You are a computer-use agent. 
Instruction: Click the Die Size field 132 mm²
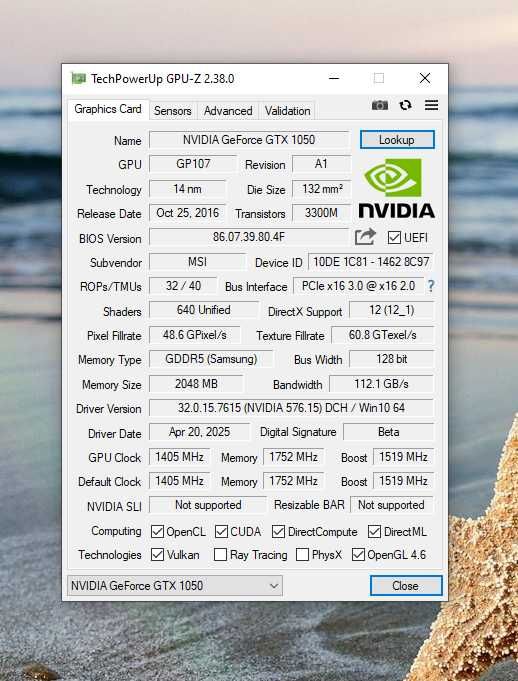(321, 189)
